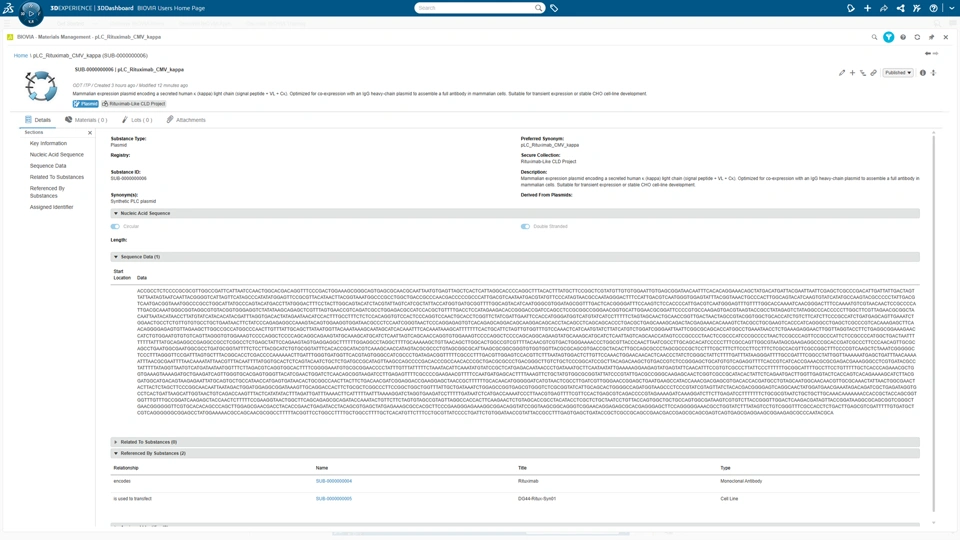Viewport: 960px width, 540px height.
Task: Collapse the Sequence Data (1) section
Action: coord(515,257)
